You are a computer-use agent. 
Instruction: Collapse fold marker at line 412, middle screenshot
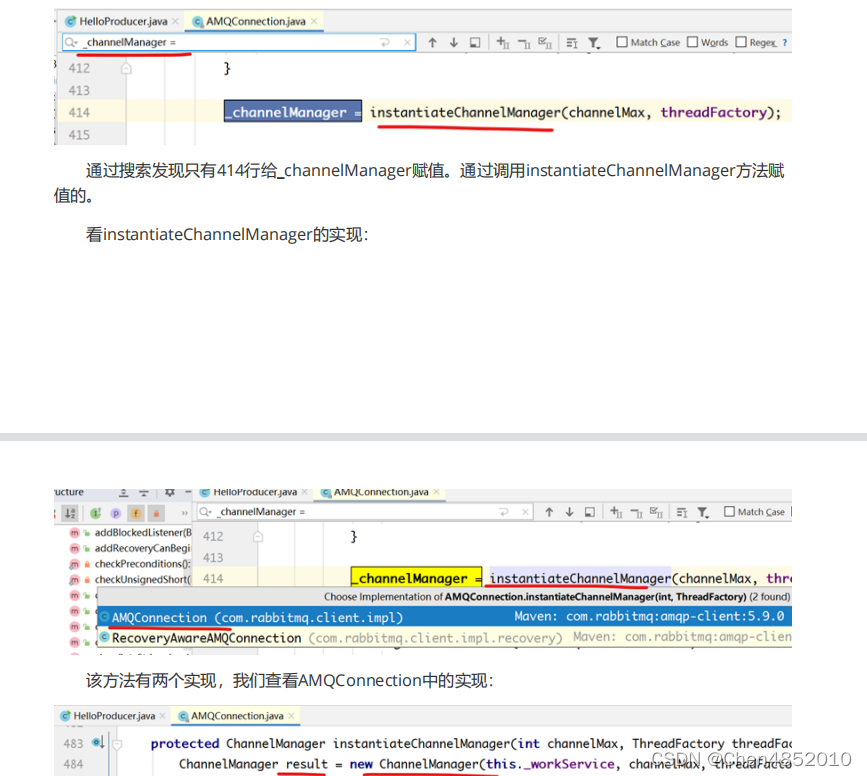click(258, 537)
